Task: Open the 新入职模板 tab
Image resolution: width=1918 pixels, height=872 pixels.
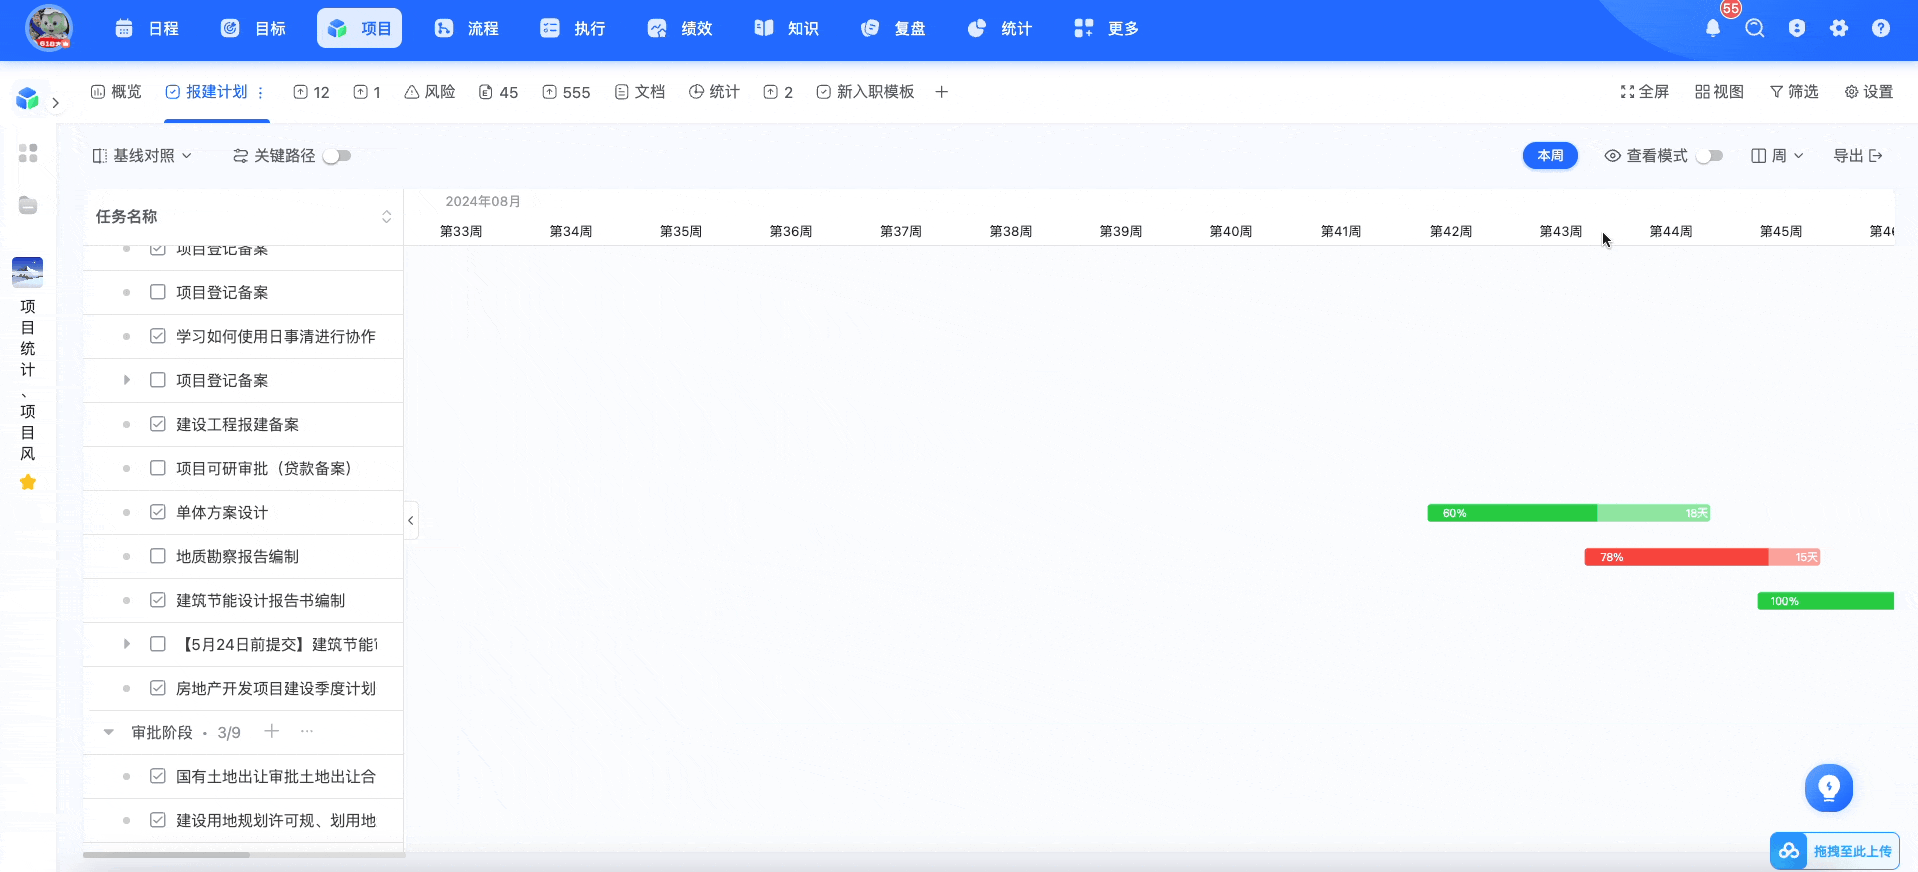Action: [x=865, y=92]
